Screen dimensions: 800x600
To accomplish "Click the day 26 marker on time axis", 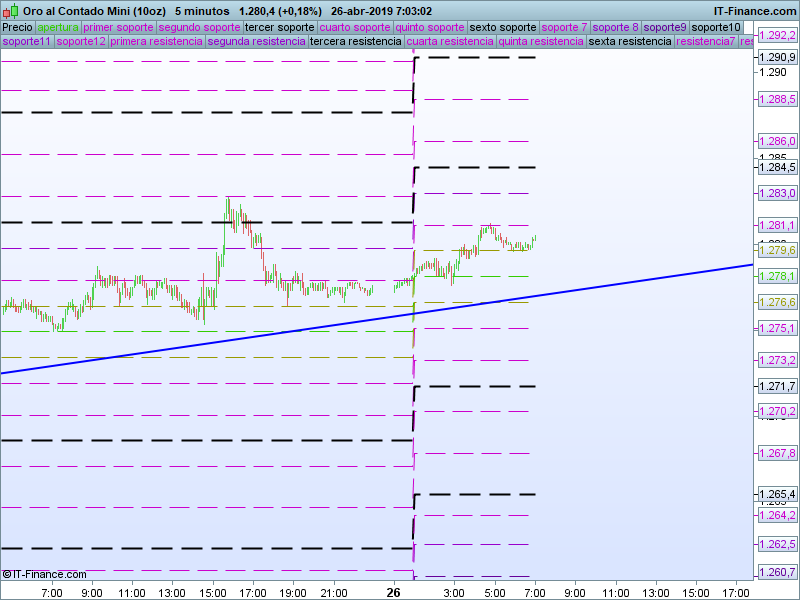I will point(393,593).
